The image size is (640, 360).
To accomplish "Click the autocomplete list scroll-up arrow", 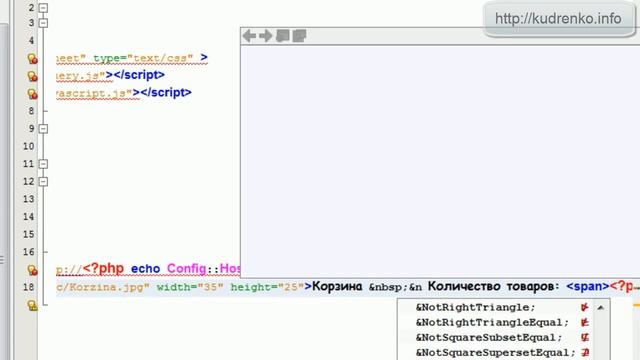I will pyautogui.click(x=600, y=308).
